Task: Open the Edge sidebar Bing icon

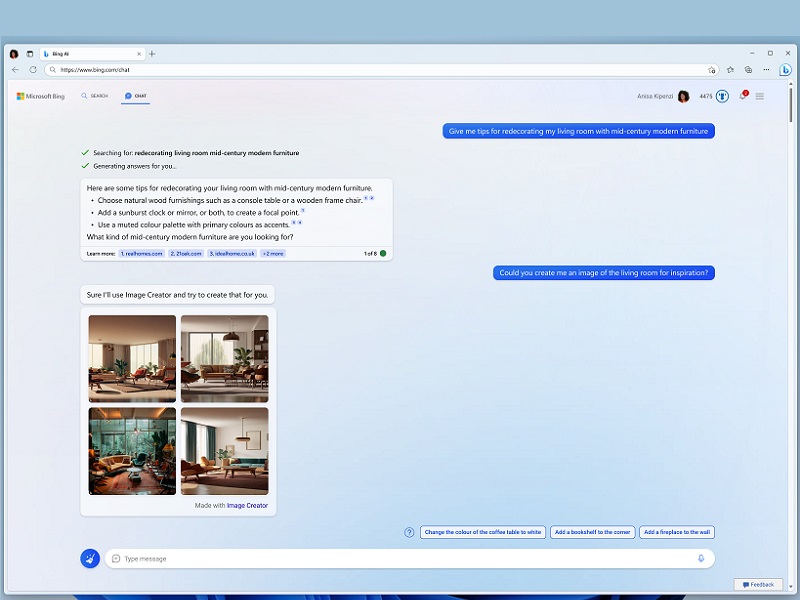Action: click(x=786, y=71)
